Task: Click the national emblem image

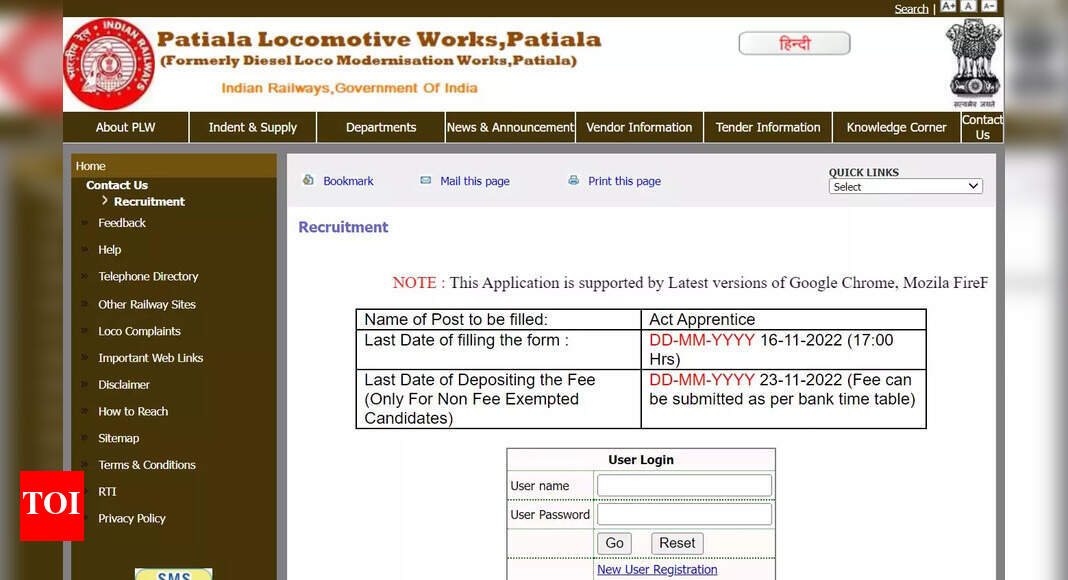Action: (x=972, y=62)
